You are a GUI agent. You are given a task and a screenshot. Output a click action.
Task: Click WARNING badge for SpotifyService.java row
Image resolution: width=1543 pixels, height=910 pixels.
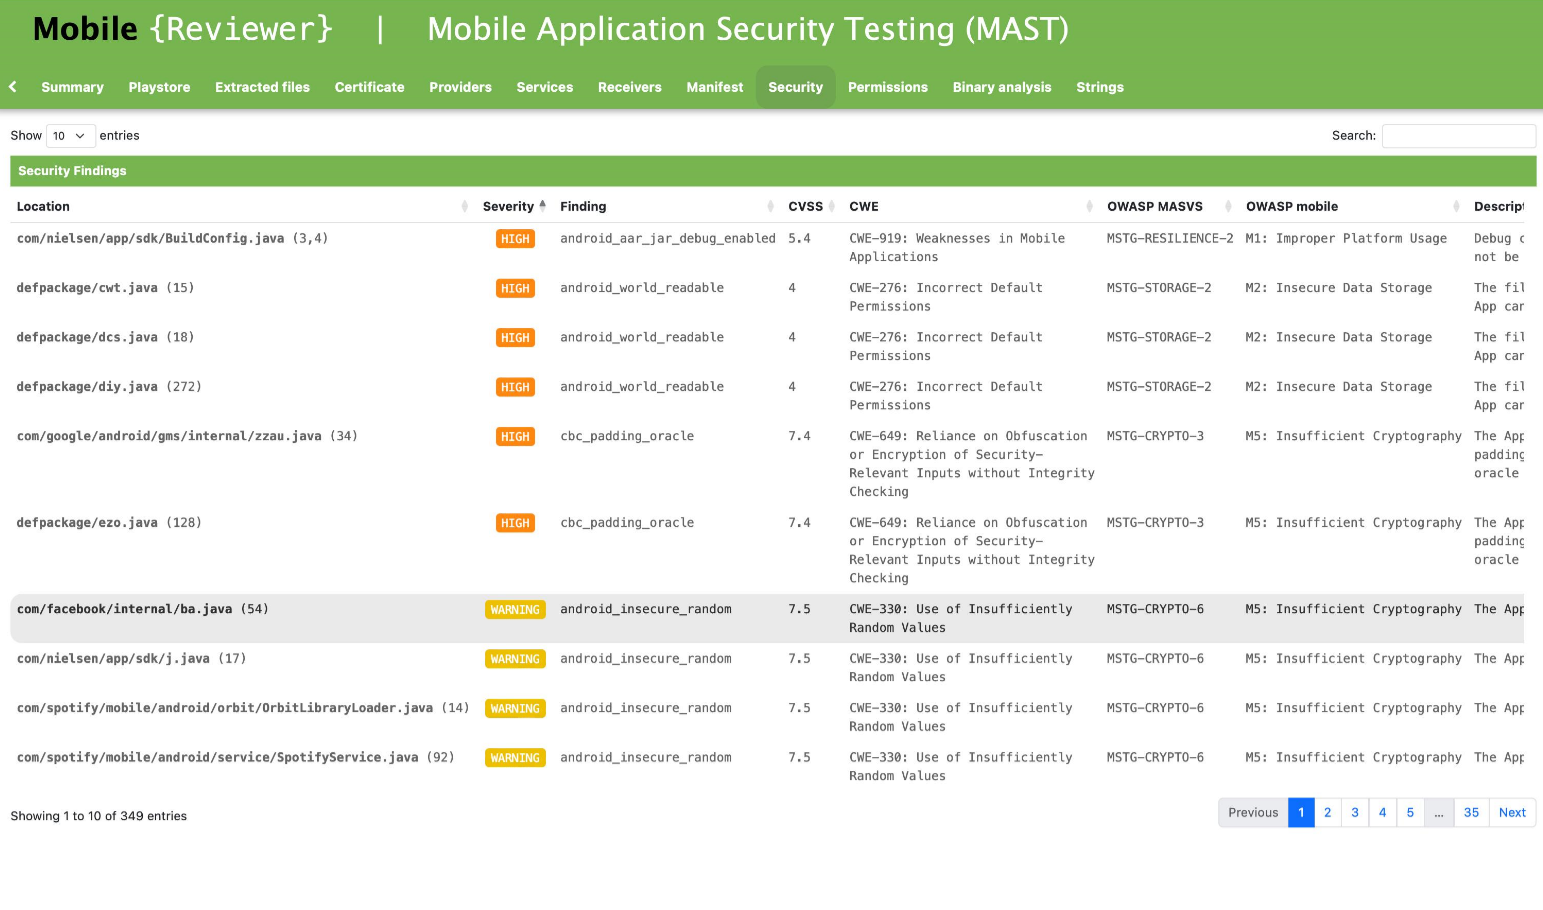point(515,758)
